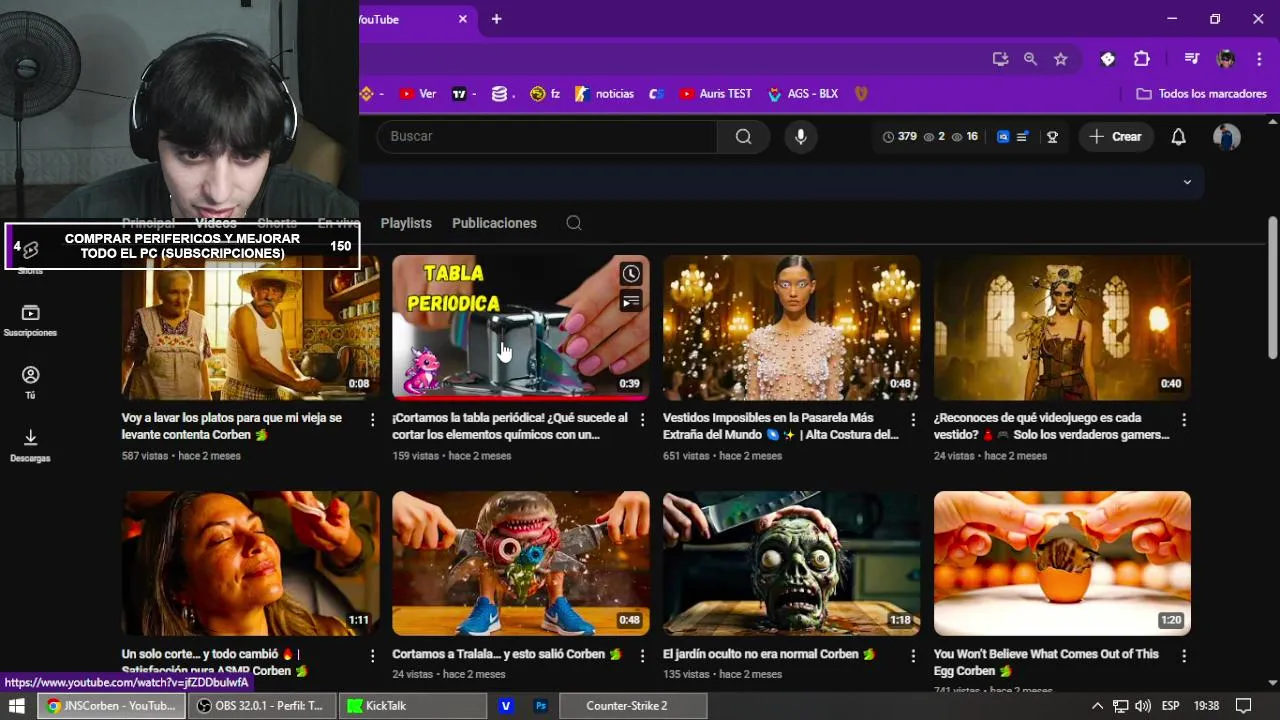Click the zoom magnifier in address bar
Screen dimensions: 1280x720
pyautogui.click(x=1030, y=59)
